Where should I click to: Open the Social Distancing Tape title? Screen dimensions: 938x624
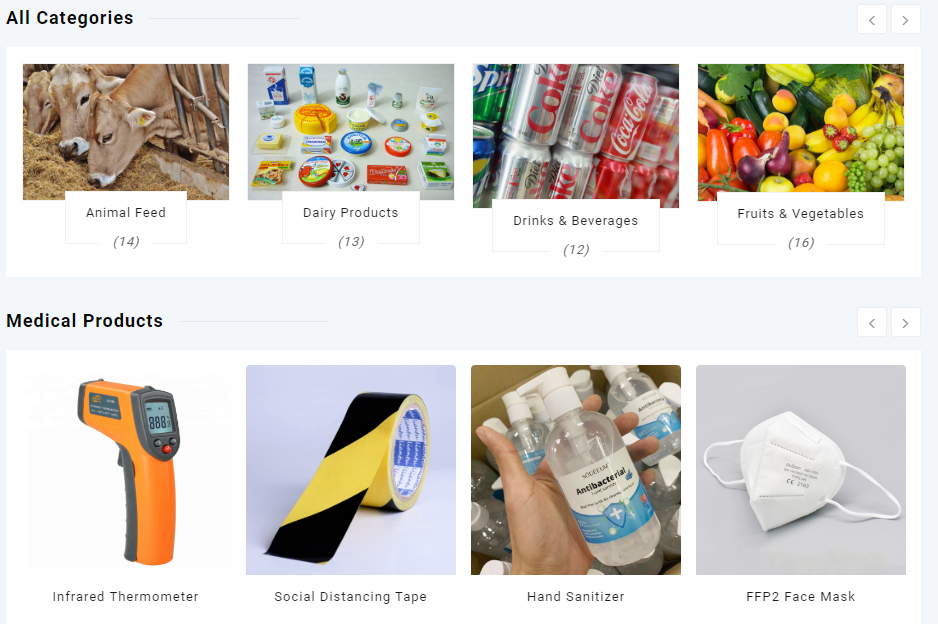[x=351, y=596]
